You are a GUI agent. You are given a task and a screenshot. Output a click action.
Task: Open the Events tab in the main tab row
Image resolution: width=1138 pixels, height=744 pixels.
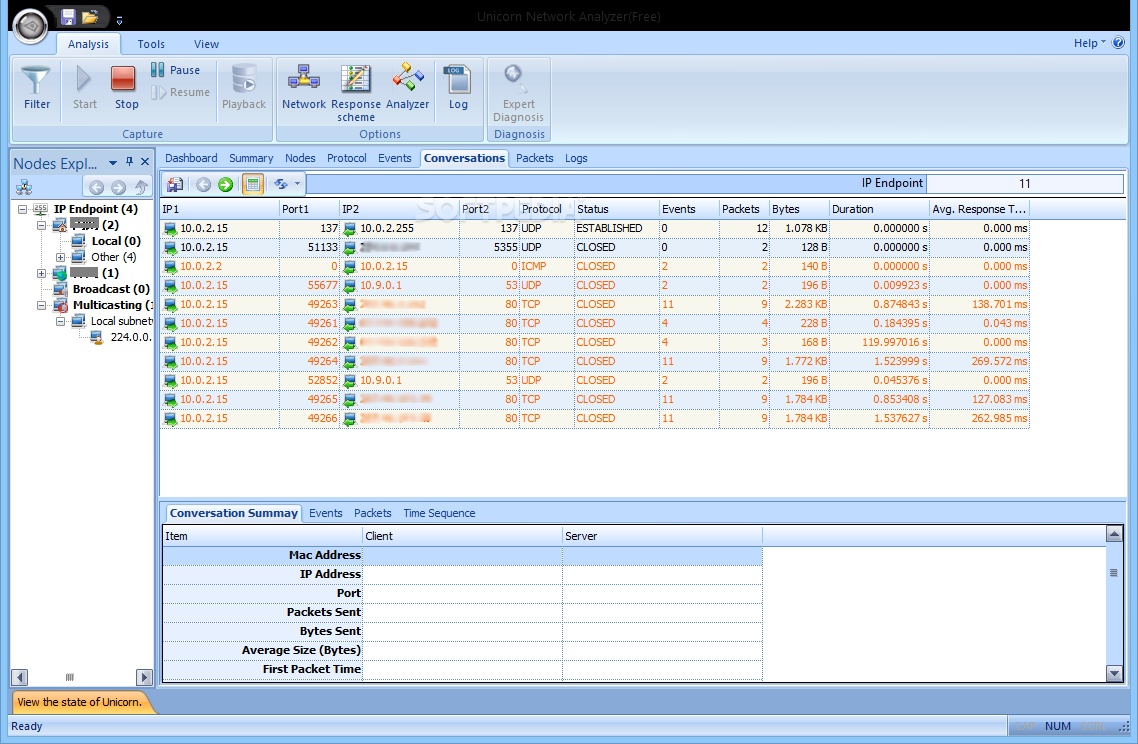[x=394, y=158]
